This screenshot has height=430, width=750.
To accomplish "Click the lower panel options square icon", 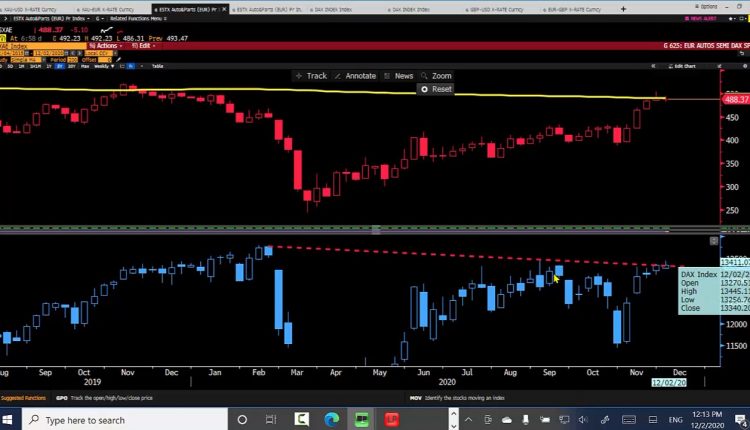I will pyautogui.click(x=714, y=241).
